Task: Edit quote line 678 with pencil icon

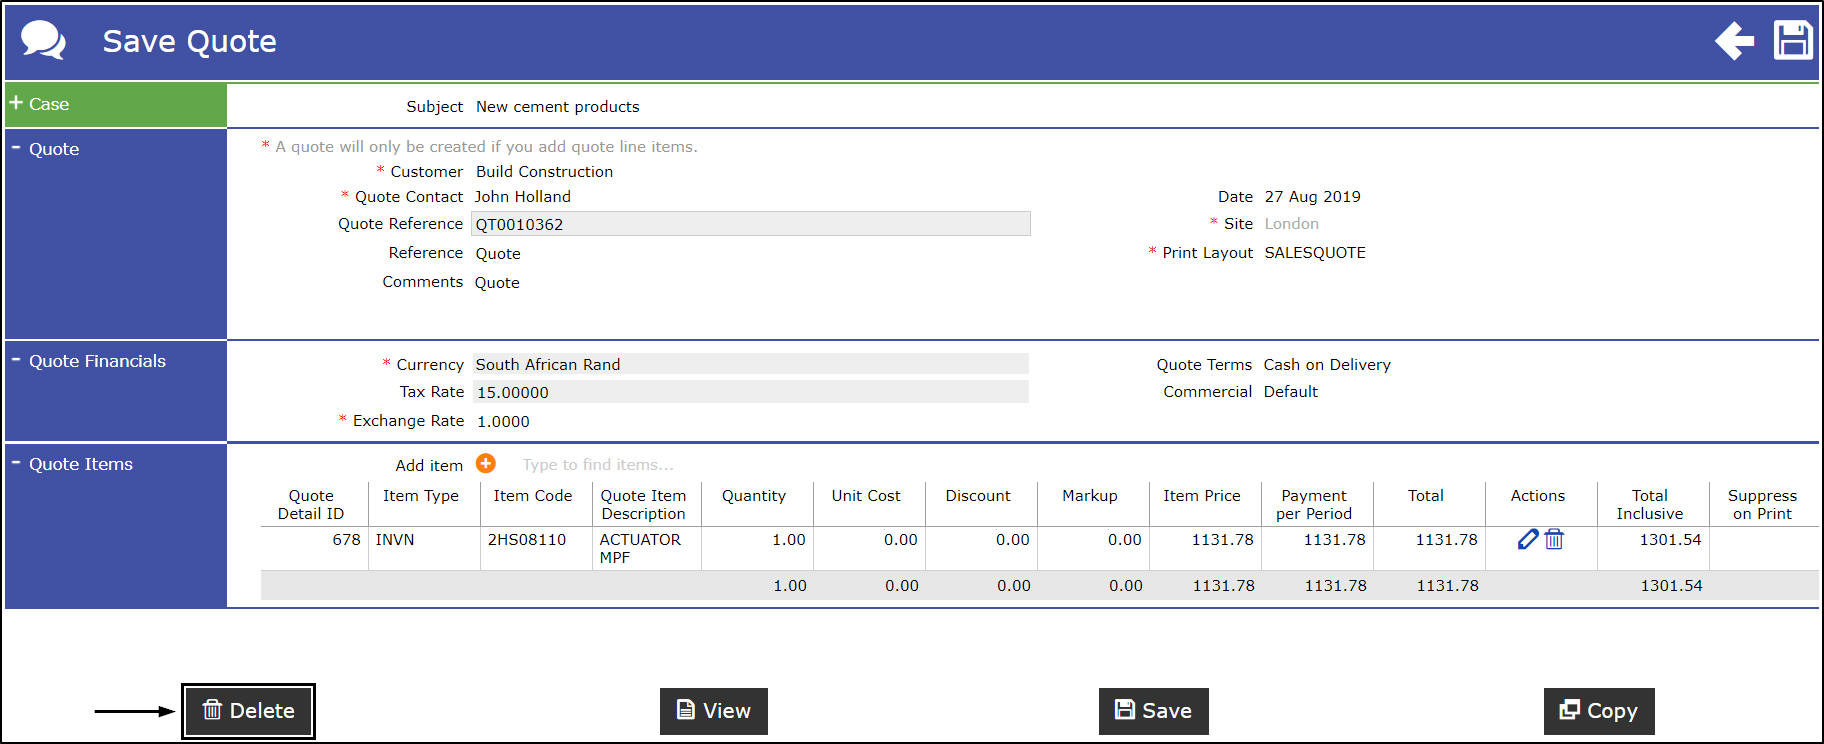Action: pos(1528,539)
